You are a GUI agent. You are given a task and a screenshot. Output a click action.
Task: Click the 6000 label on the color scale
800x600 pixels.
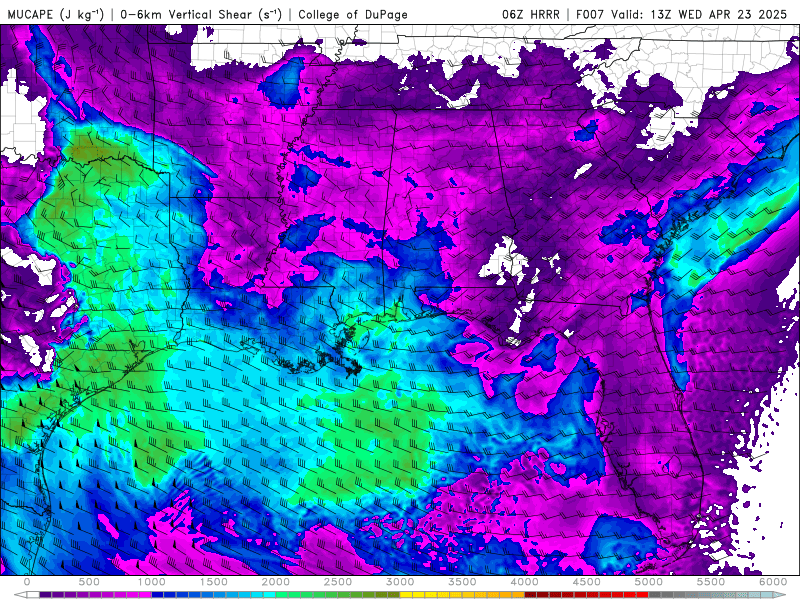point(773,582)
